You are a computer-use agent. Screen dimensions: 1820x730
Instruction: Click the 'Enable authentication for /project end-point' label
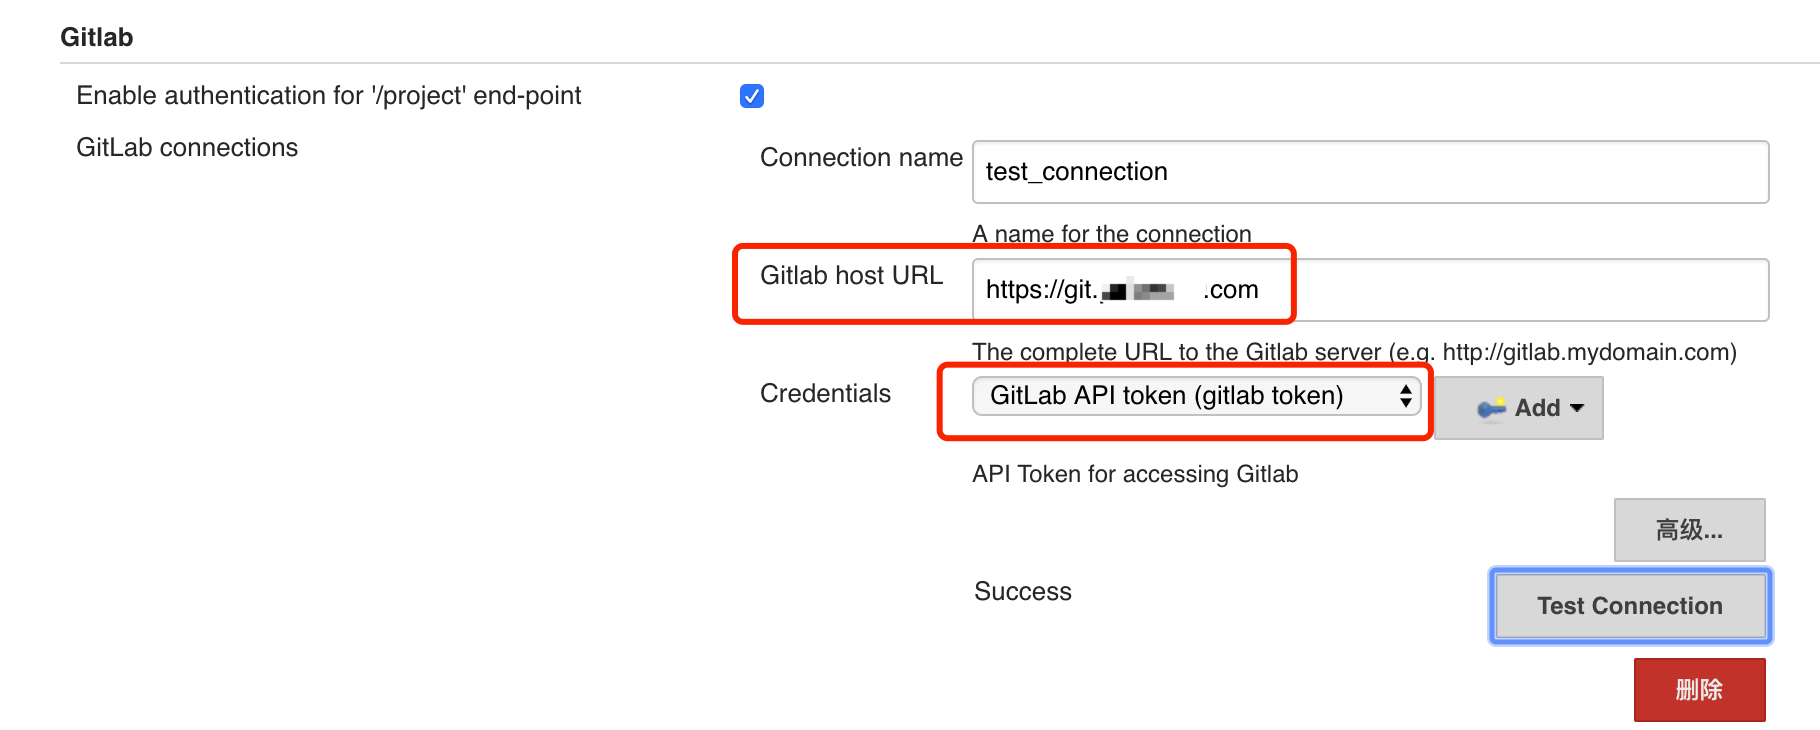coord(328,96)
